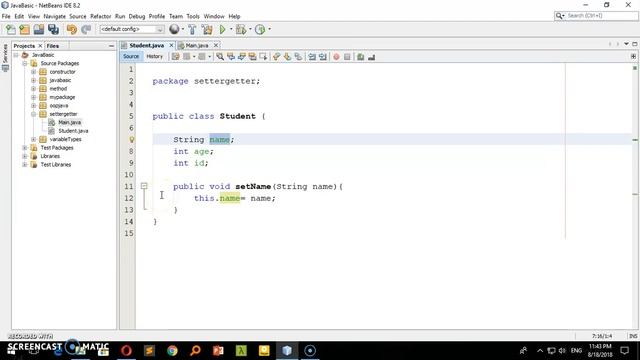The image size is (640, 360).
Task: Click the Debug Project toolbar icon
Action: [x=241, y=29]
